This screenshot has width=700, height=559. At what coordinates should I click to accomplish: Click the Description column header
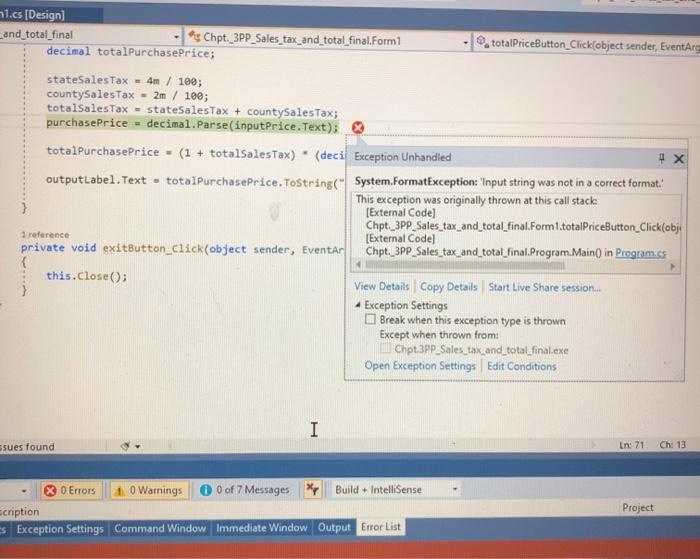pyautogui.click(x=19, y=511)
